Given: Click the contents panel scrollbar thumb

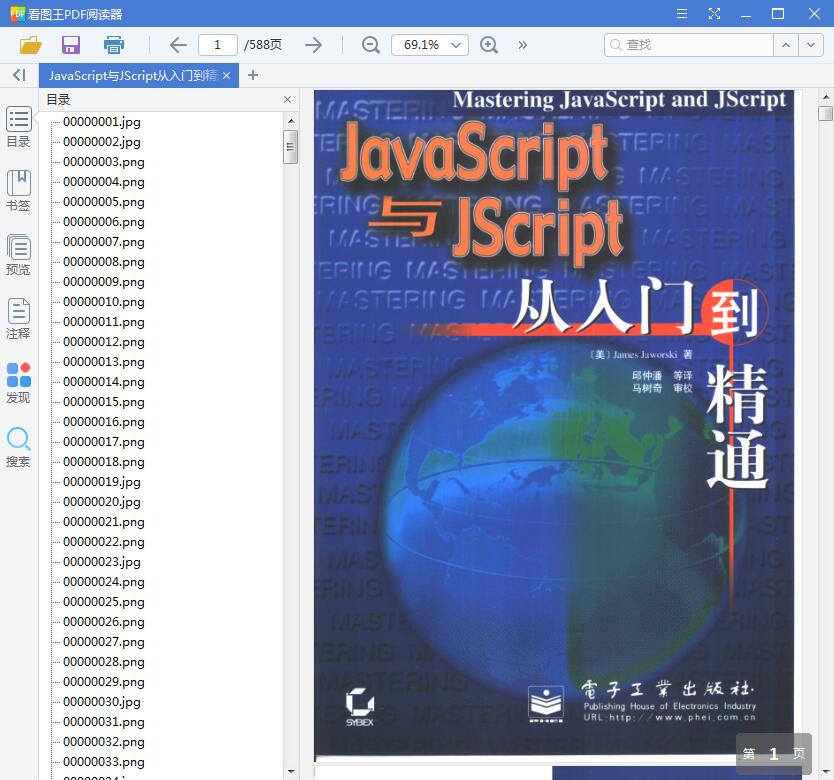Looking at the screenshot, I should click(x=290, y=147).
